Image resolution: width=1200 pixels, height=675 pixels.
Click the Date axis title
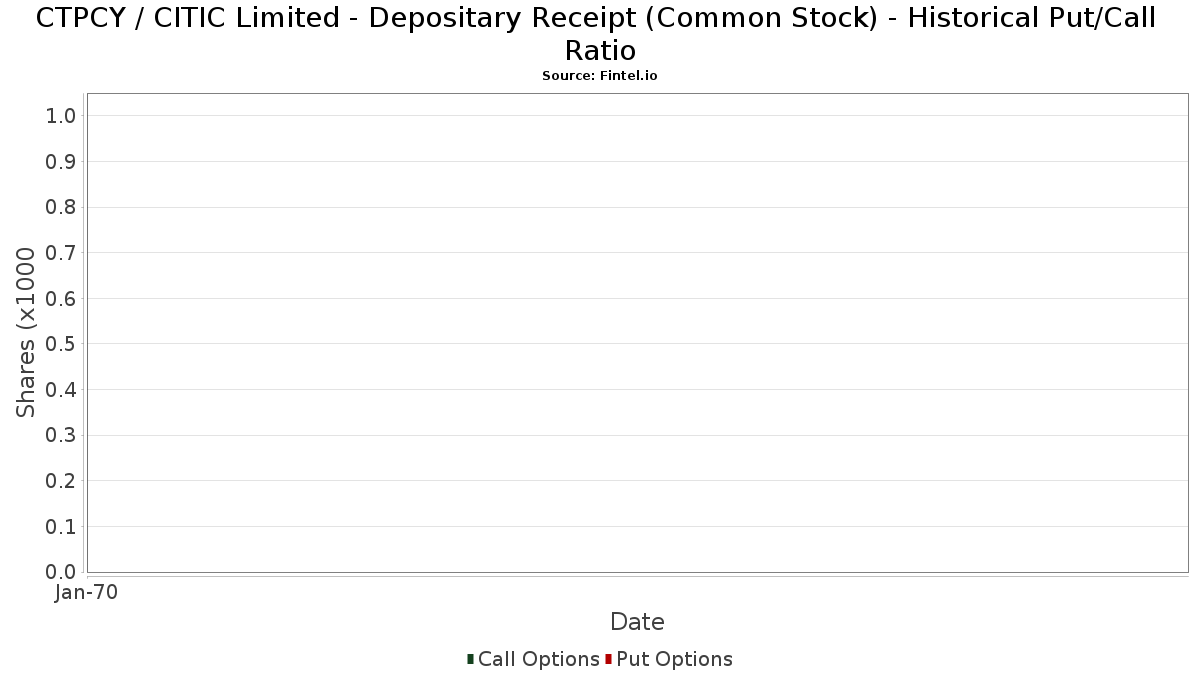pos(637,622)
